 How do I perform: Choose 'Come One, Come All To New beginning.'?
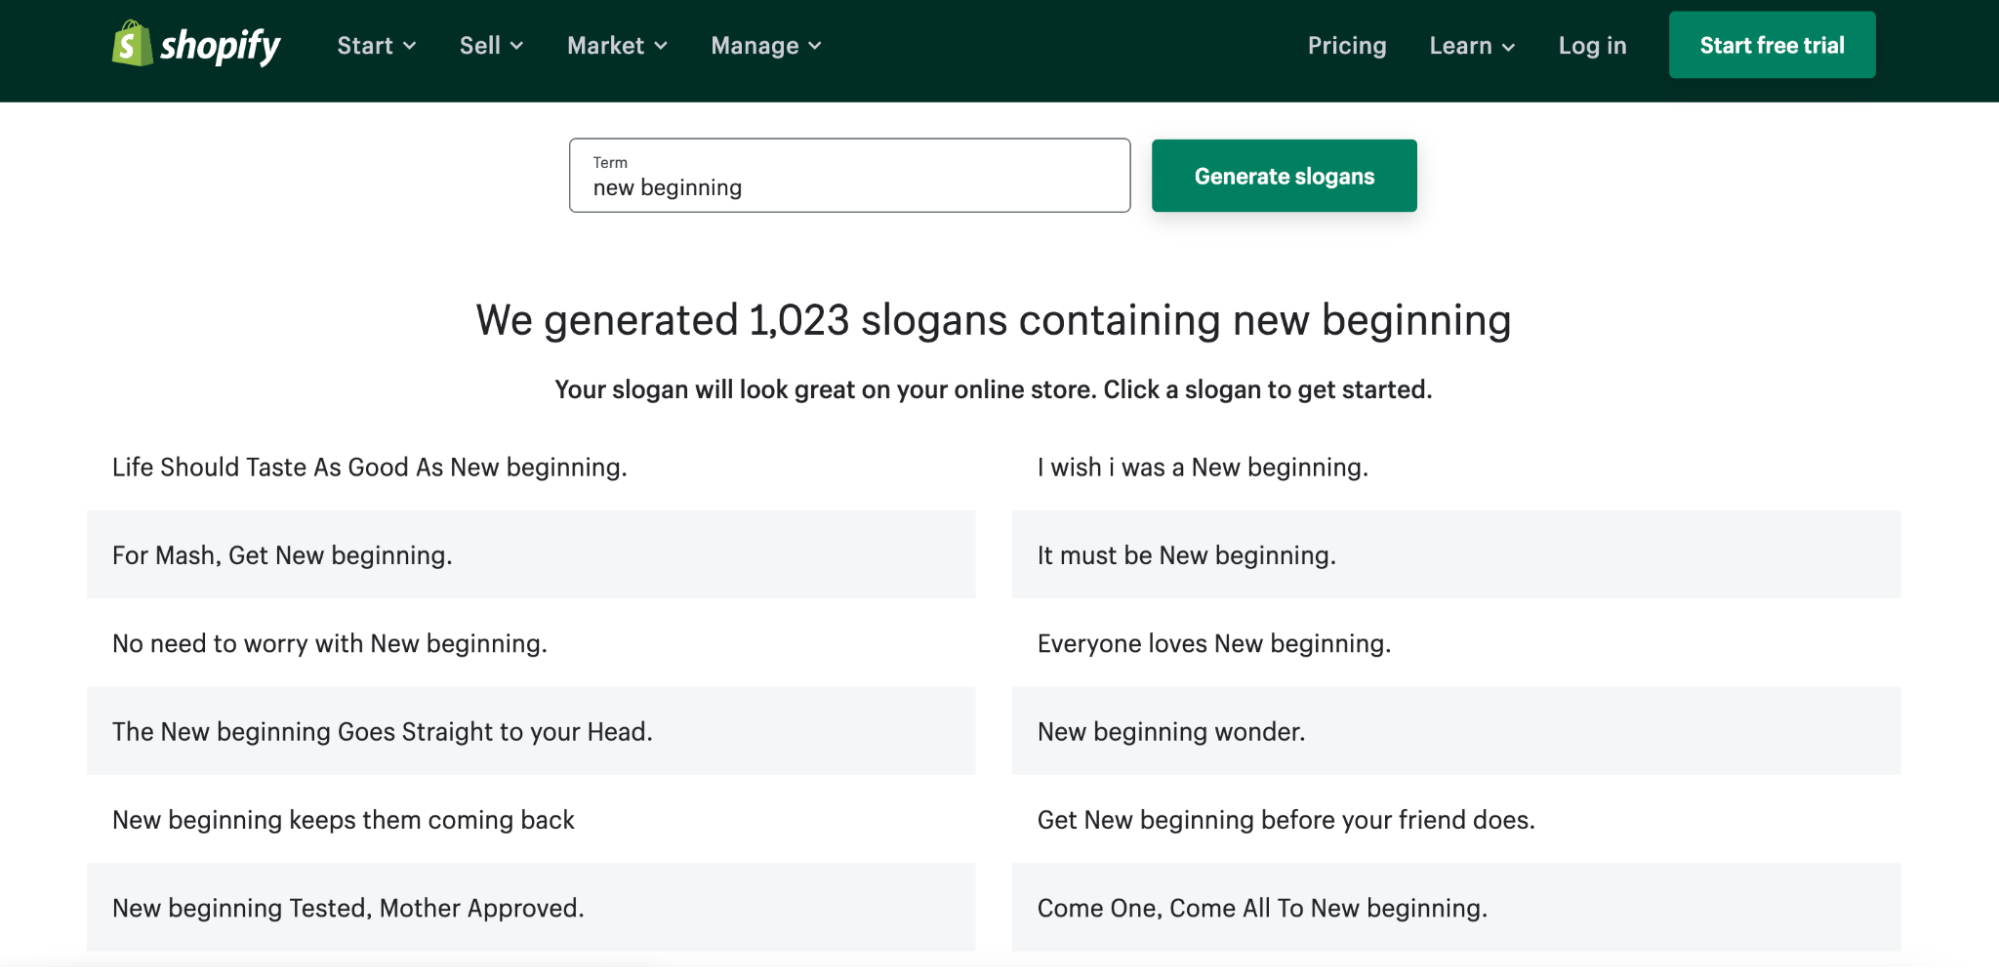(1456, 907)
